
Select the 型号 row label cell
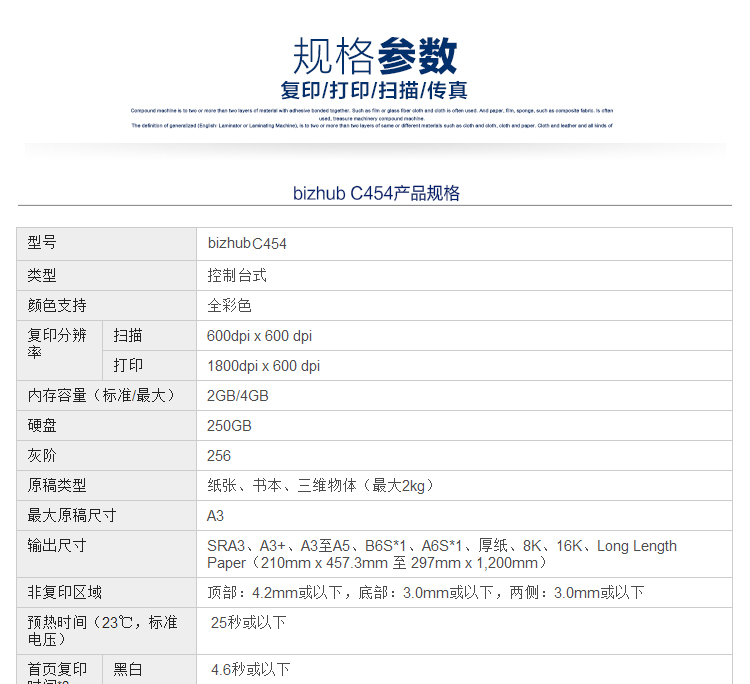[x=42, y=243]
